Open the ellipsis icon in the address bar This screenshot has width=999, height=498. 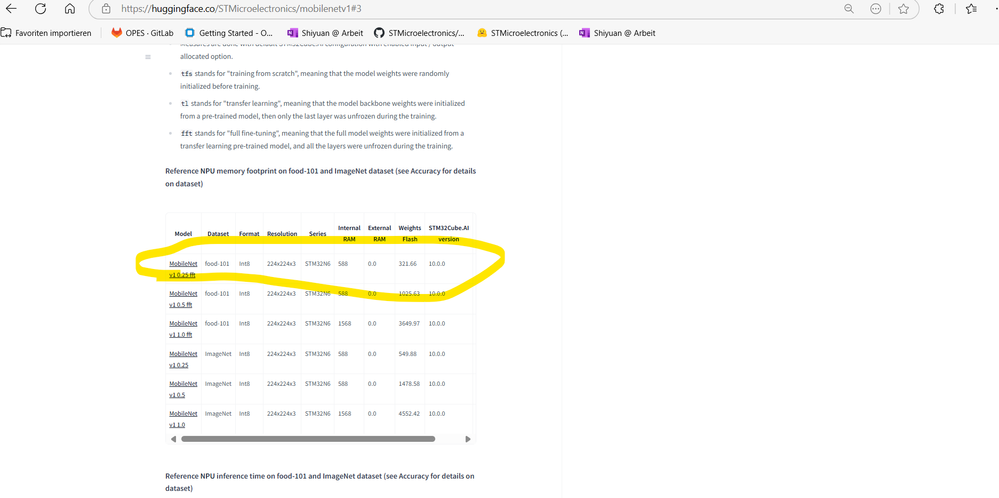[876, 9]
